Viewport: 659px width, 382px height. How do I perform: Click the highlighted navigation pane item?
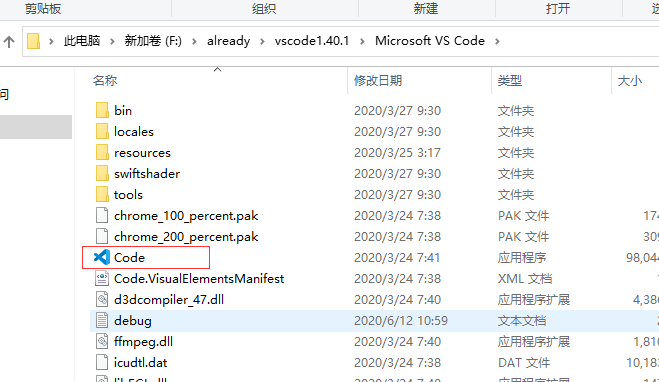36,127
